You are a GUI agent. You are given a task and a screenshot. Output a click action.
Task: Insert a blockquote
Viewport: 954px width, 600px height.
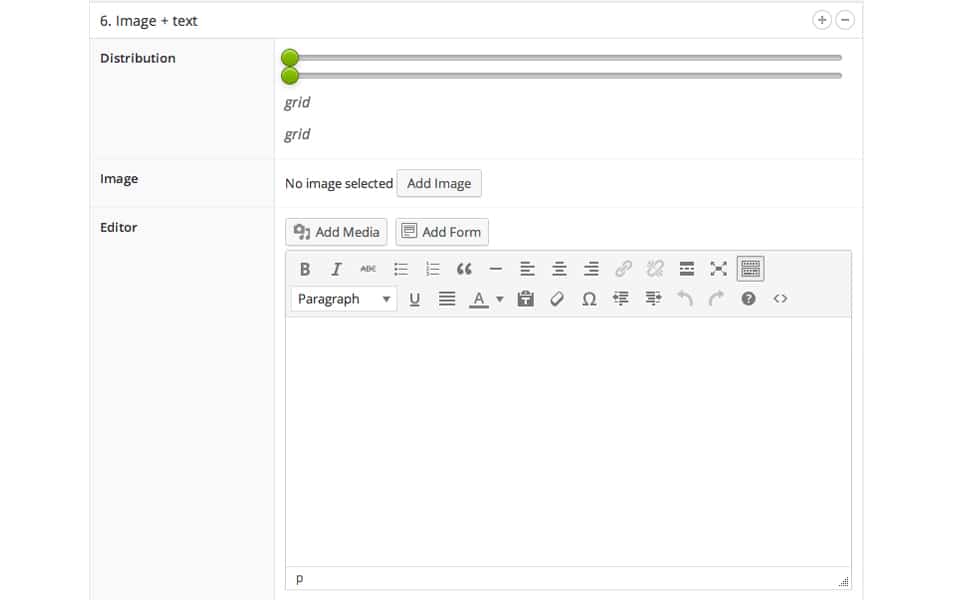click(x=463, y=268)
